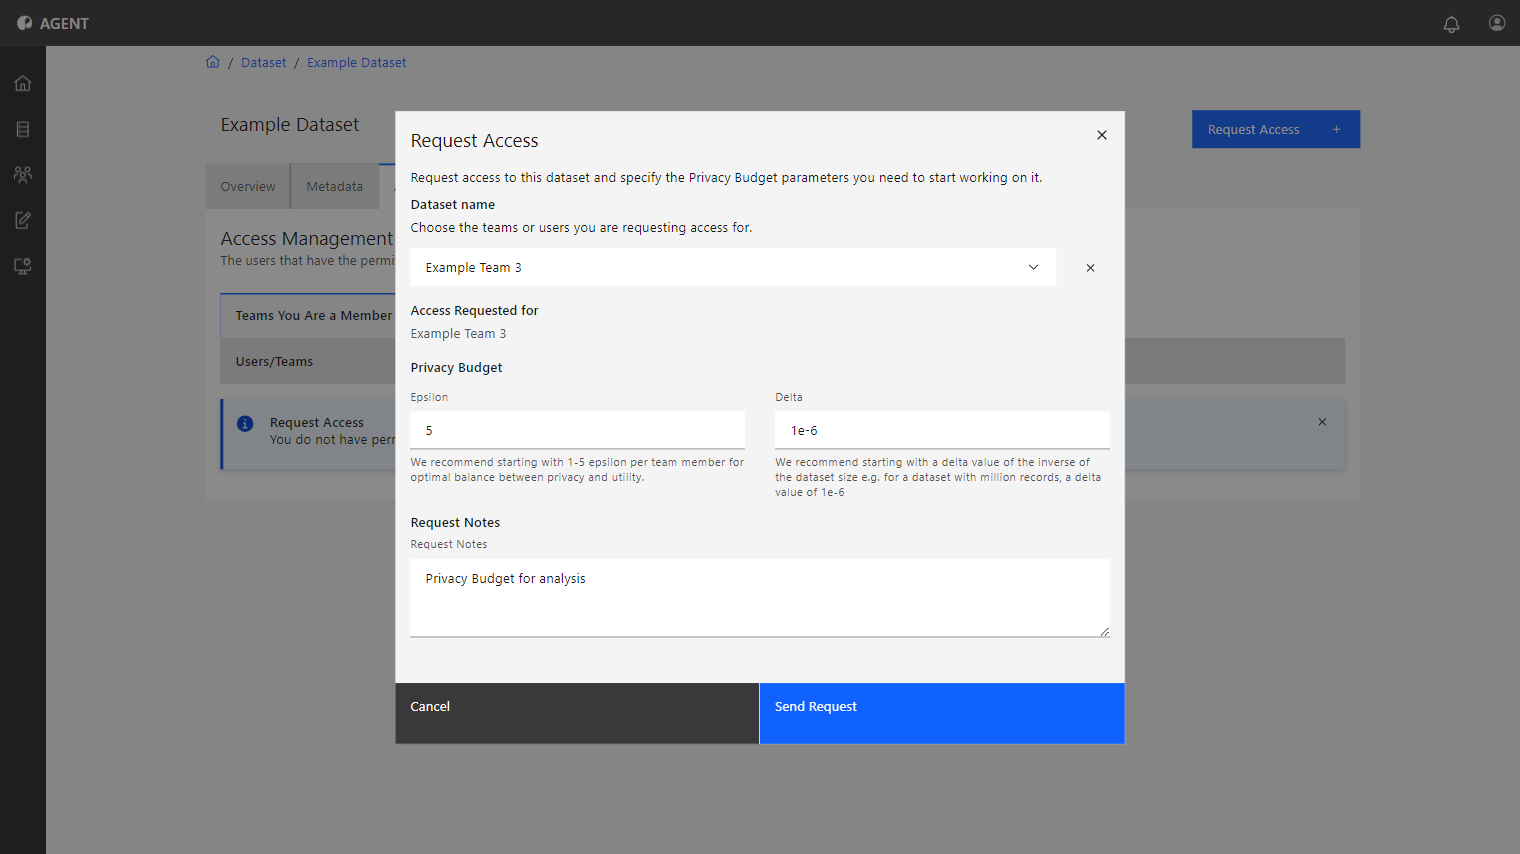Open the Example Dataset breadcrumb link
This screenshot has width=1520, height=854.
(356, 62)
